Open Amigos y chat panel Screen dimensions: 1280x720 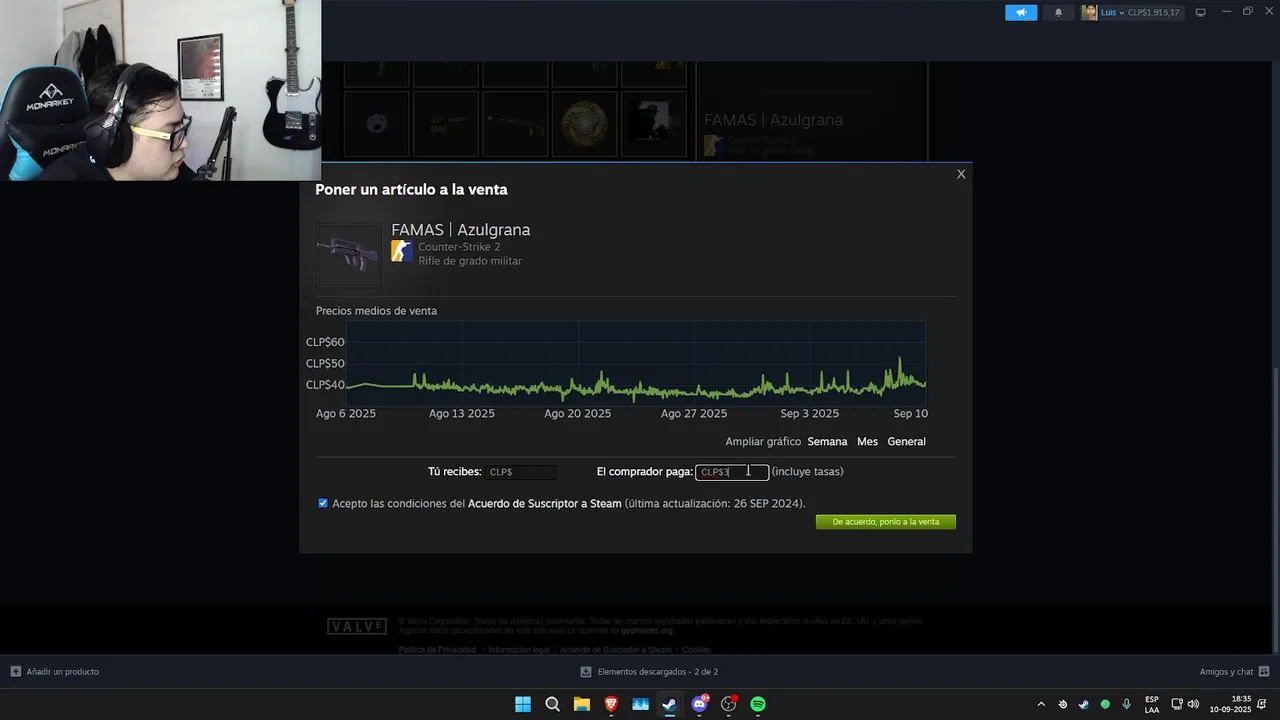point(1234,671)
